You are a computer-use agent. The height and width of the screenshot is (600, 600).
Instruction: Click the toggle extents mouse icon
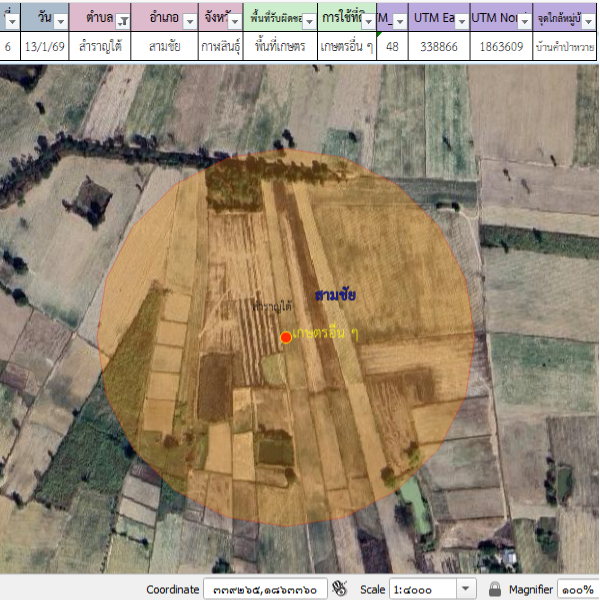click(340, 589)
